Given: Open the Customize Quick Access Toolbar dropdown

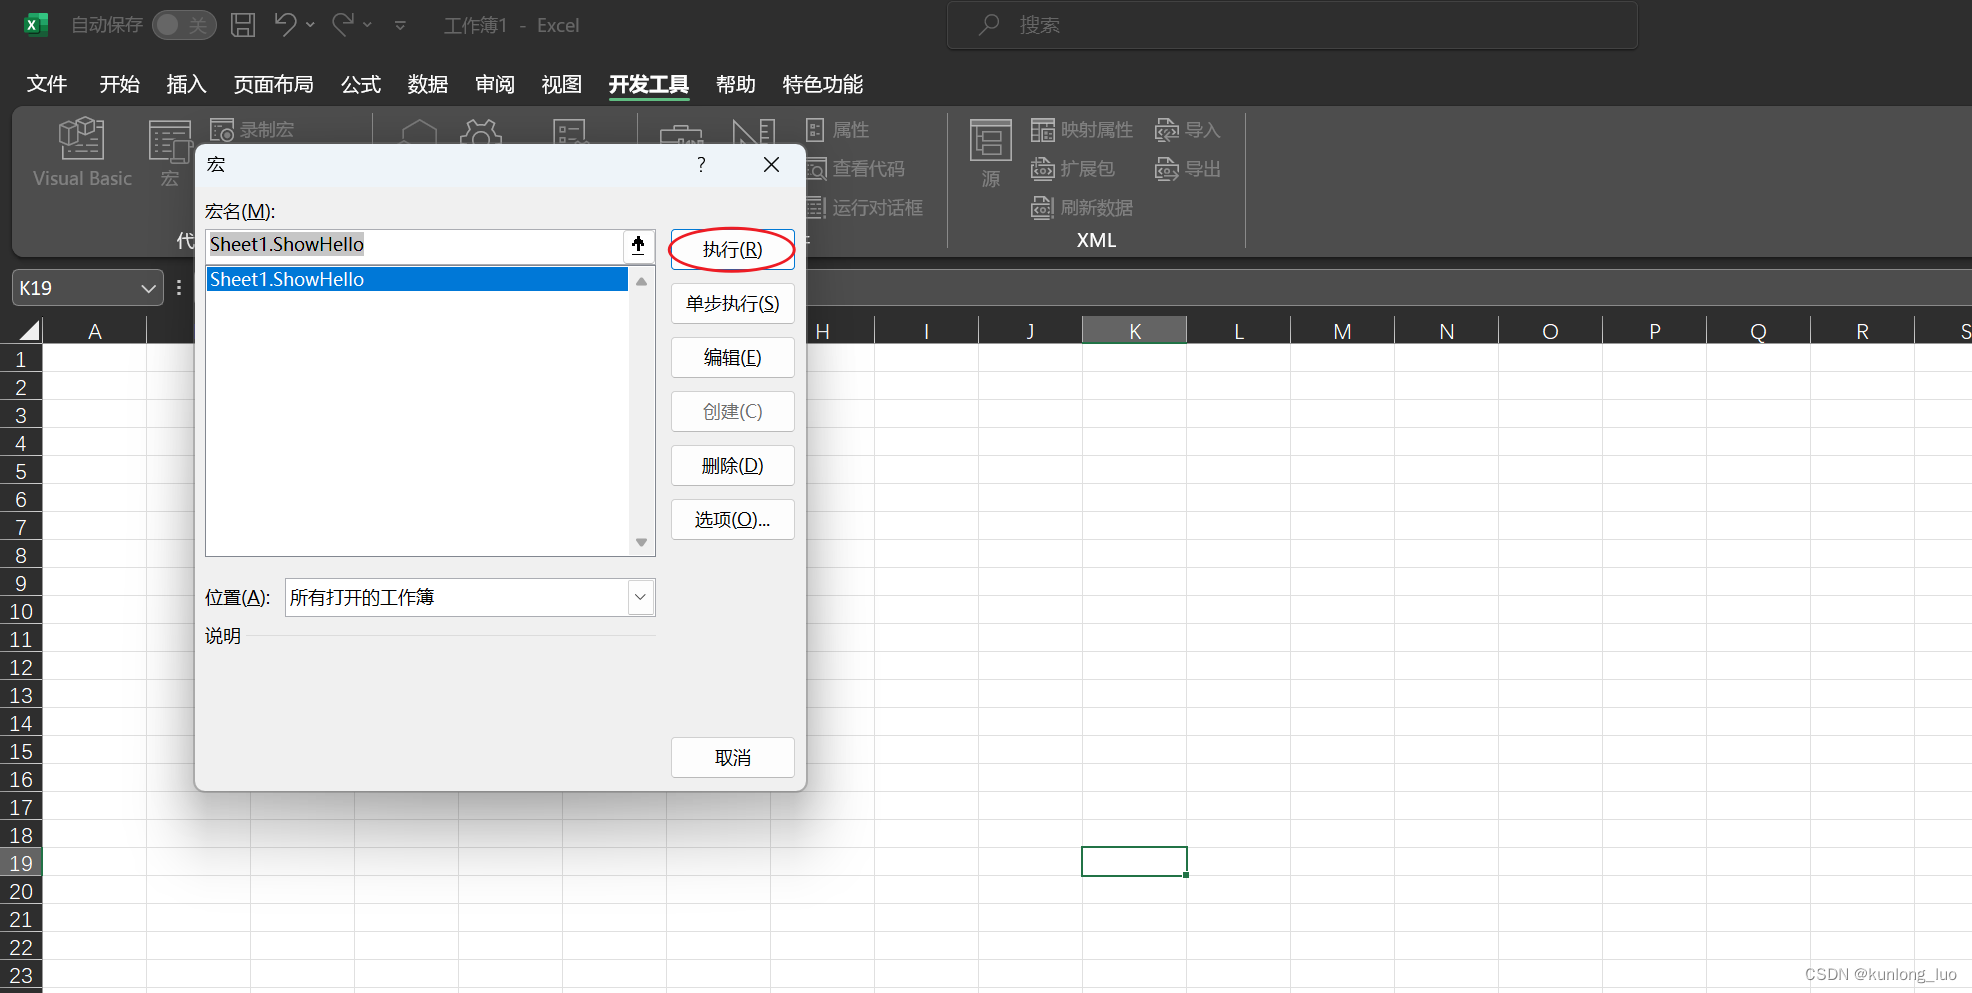Looking at the screenshot, I should pos(400,25).
